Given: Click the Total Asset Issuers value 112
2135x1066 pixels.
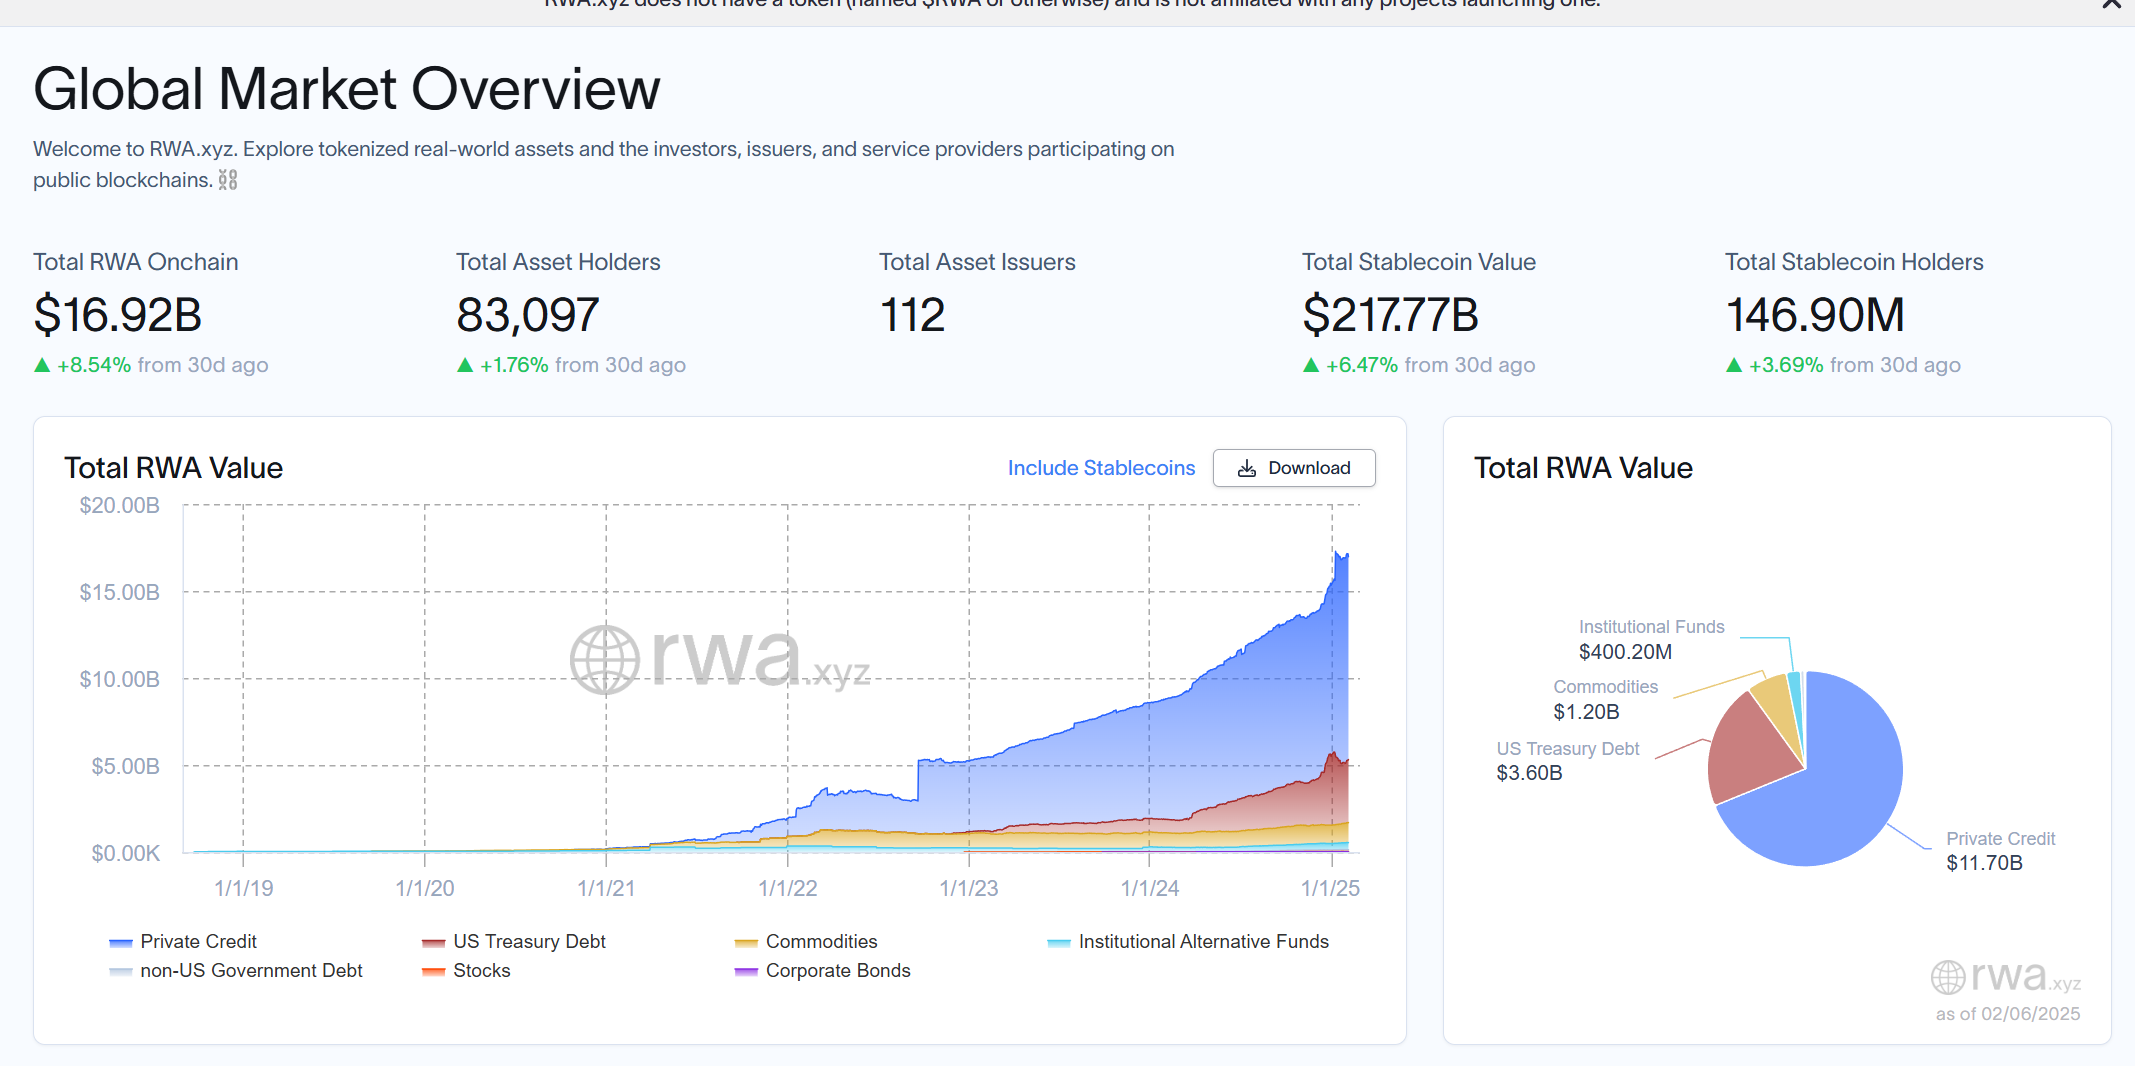Looking at the screenshot, I should pos(912,315).
